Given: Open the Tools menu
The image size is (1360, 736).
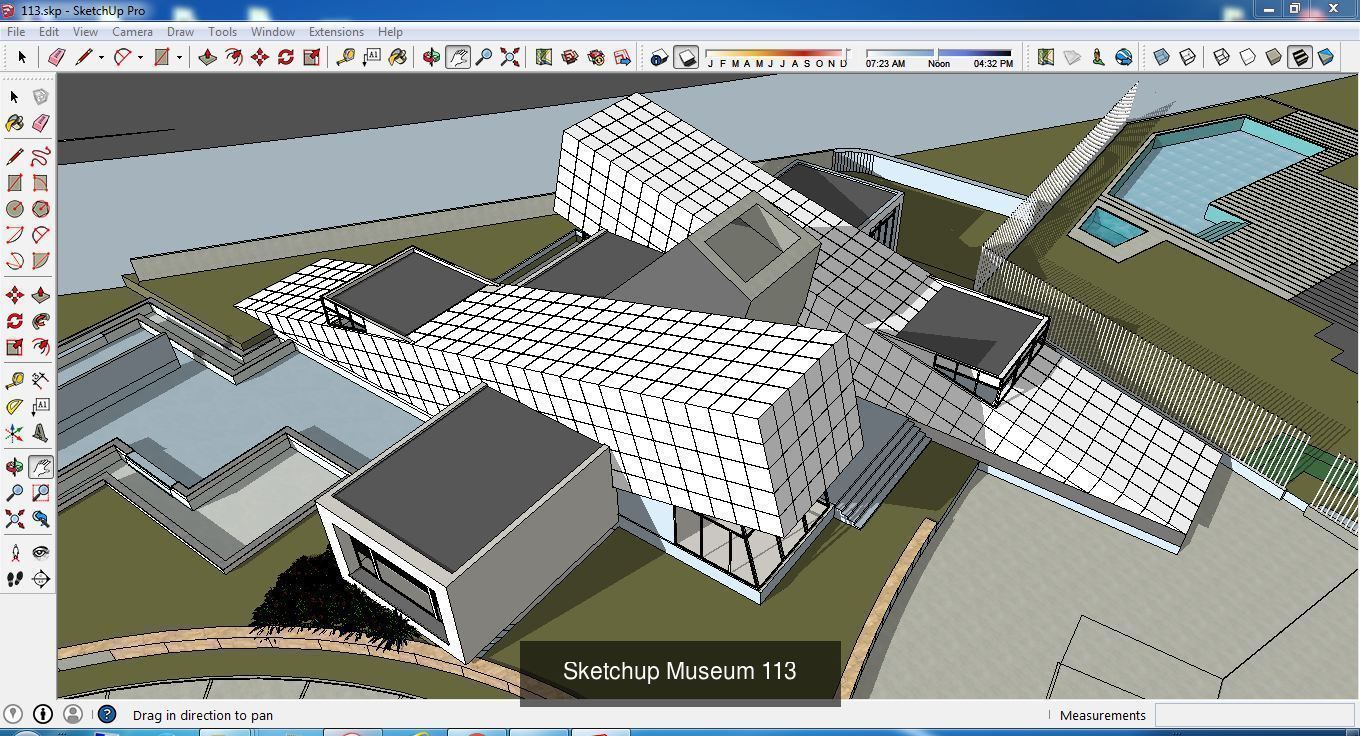Looking at the screenshot, I should click(x=222, y=32).
